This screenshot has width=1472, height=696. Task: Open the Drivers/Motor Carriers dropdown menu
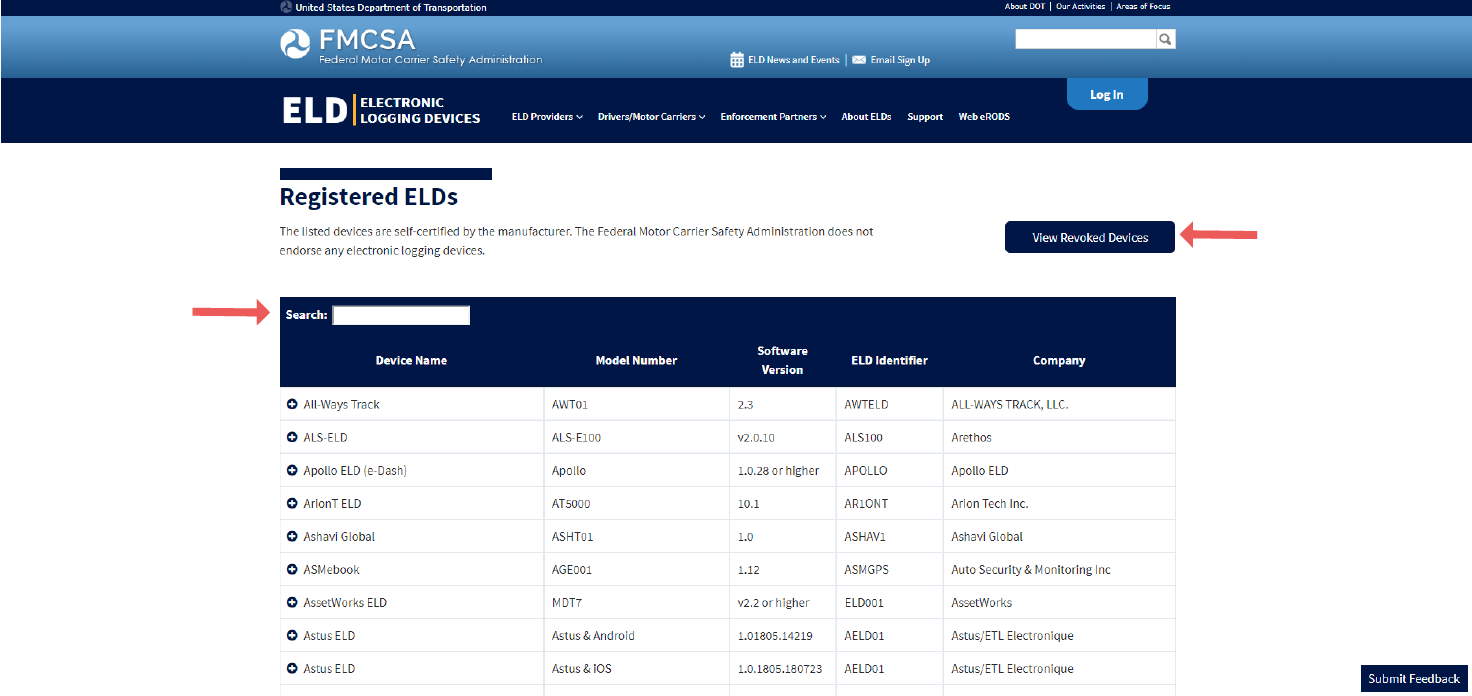tap(651, 117)
